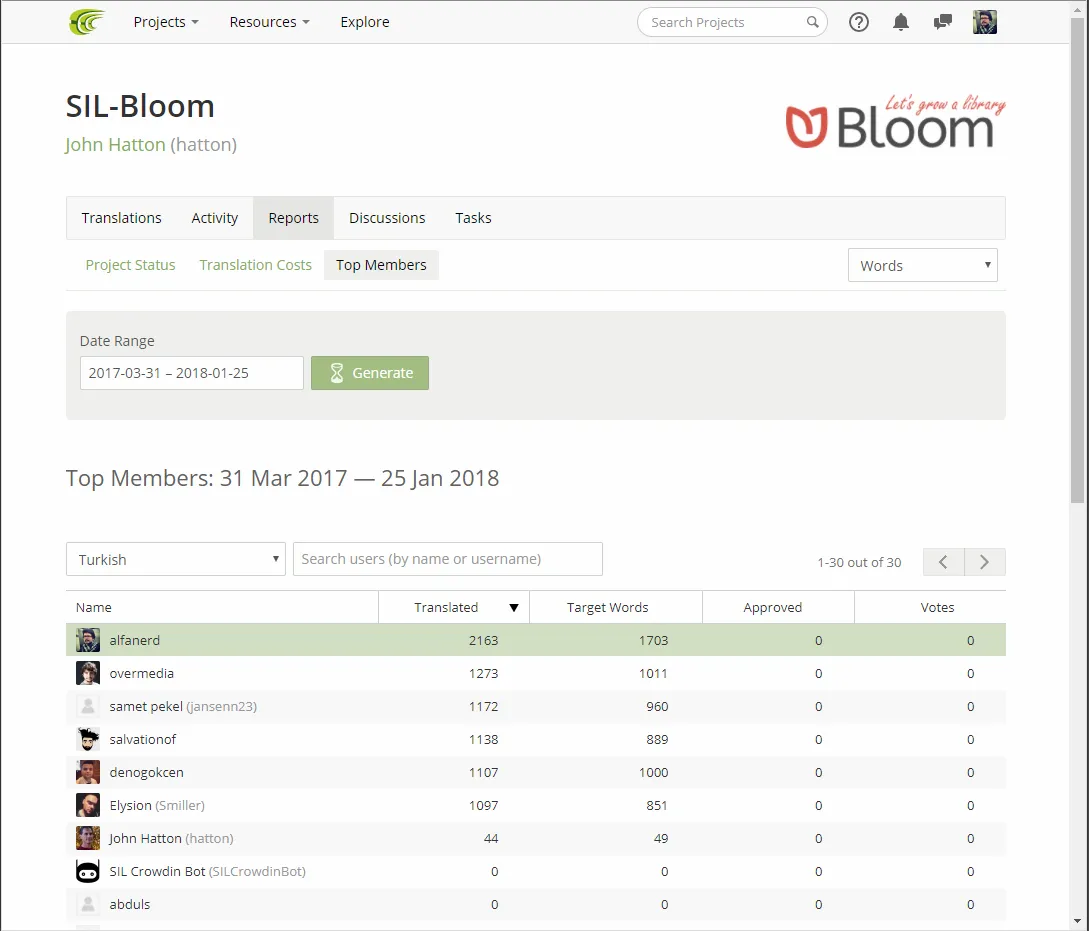Click the Translated sort arrow
The height and width of the screenshot is (931, 1089).
(x=514, y=607)
